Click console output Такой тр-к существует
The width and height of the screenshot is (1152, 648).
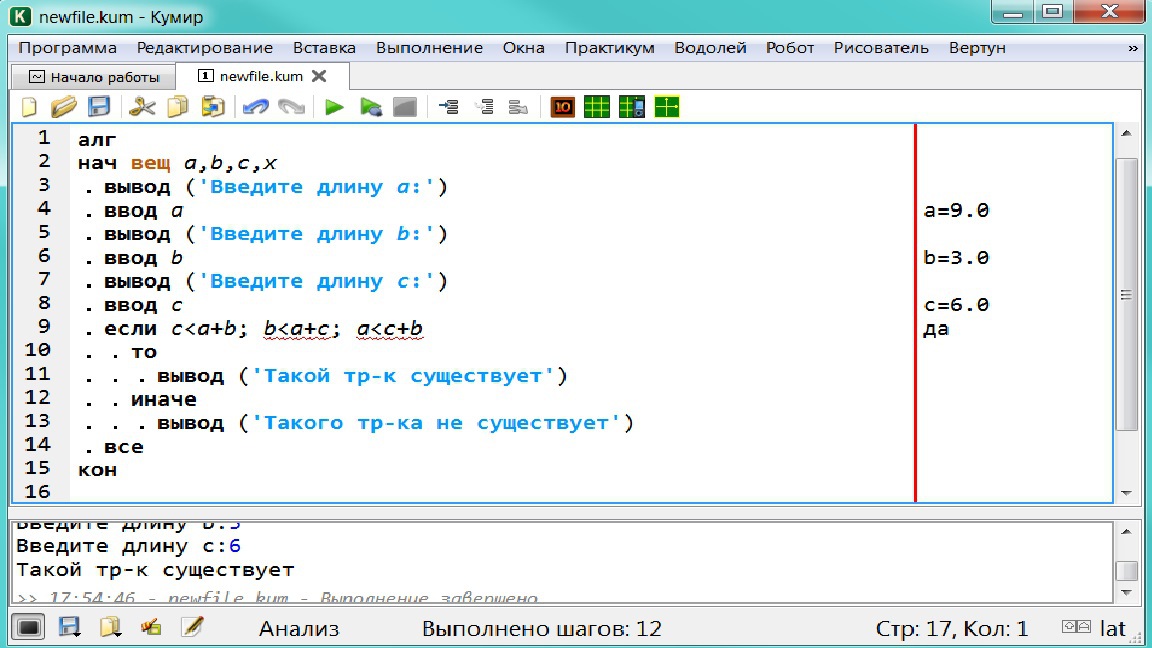tap(155, 570)
